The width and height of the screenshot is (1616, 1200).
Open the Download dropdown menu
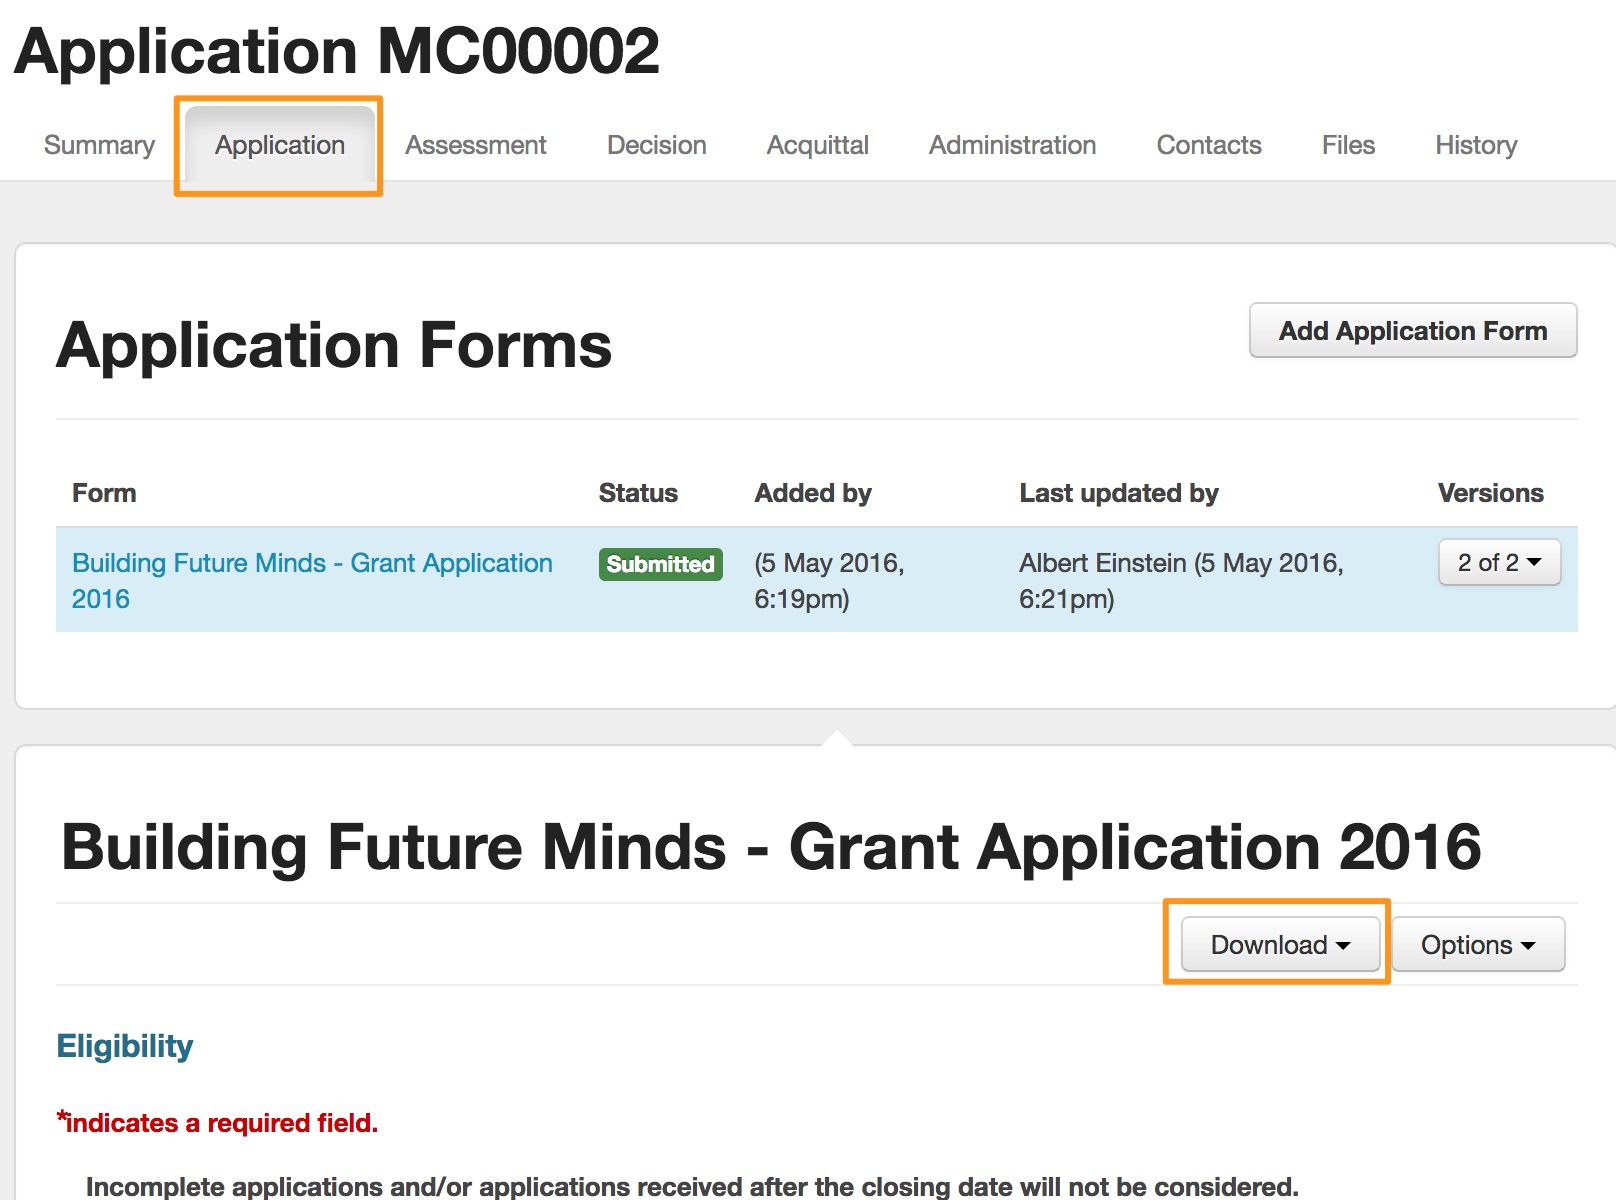1279,945
